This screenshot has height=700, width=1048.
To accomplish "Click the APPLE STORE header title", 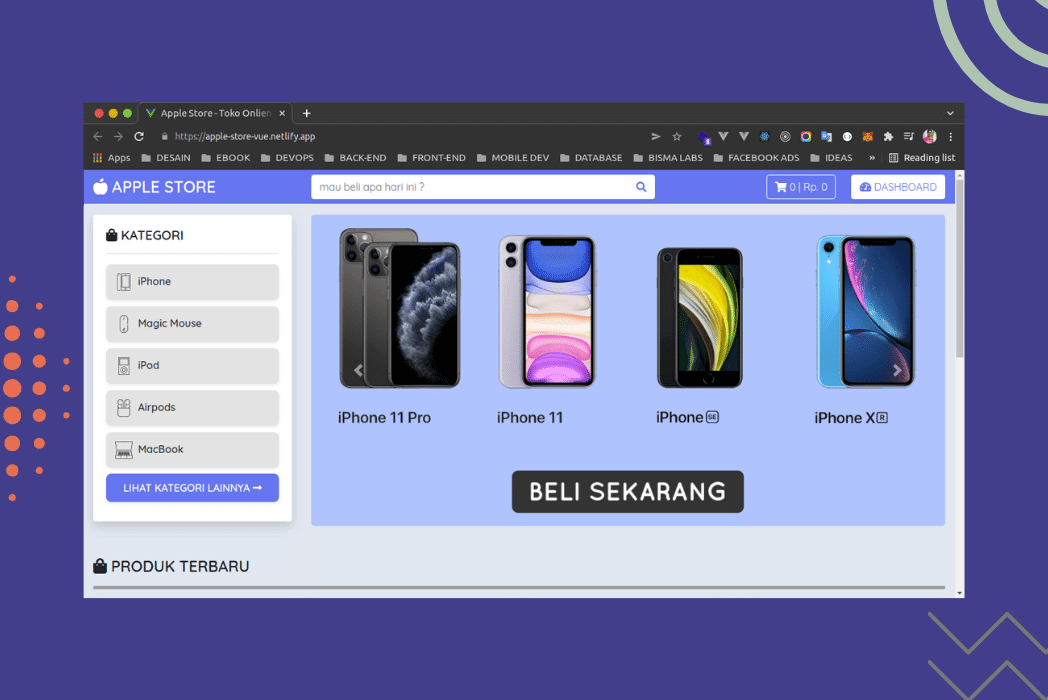I will 163,187.
